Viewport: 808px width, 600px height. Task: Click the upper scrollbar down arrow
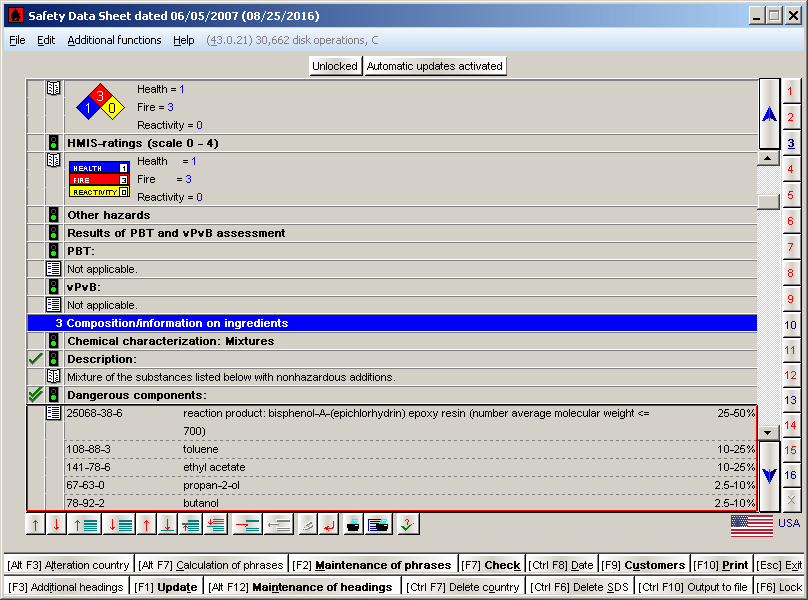click(x=768, y=433)
